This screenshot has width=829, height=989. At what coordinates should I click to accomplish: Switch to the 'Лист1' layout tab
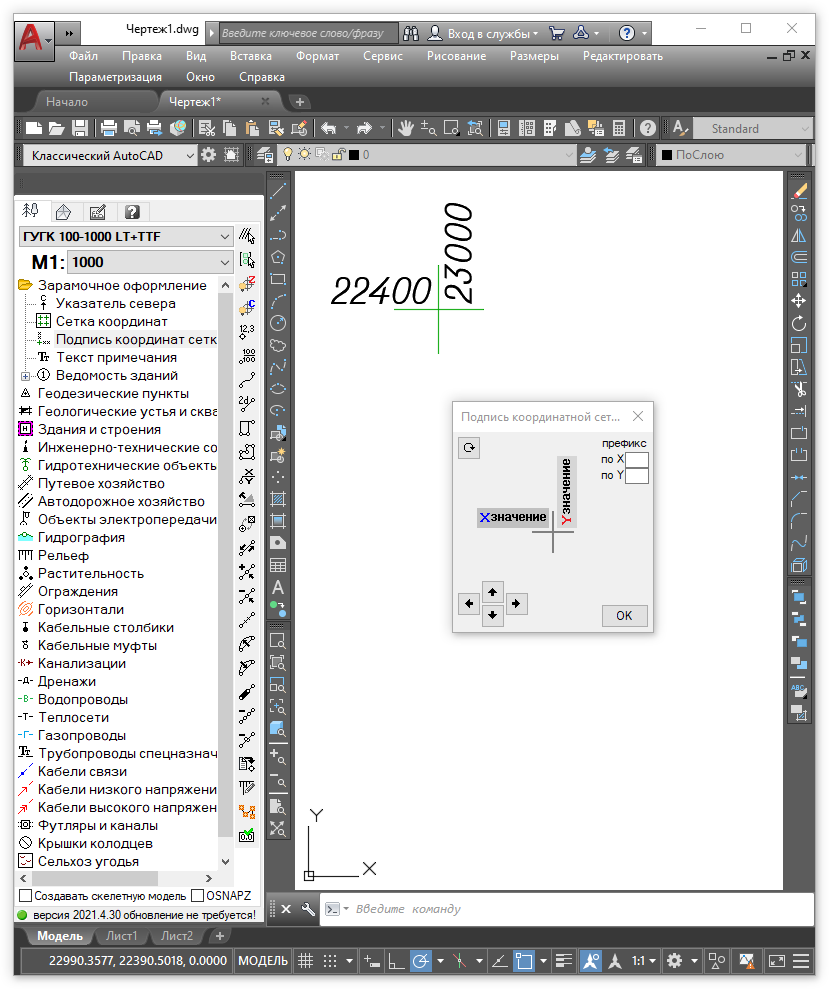(x=122, y=936)
